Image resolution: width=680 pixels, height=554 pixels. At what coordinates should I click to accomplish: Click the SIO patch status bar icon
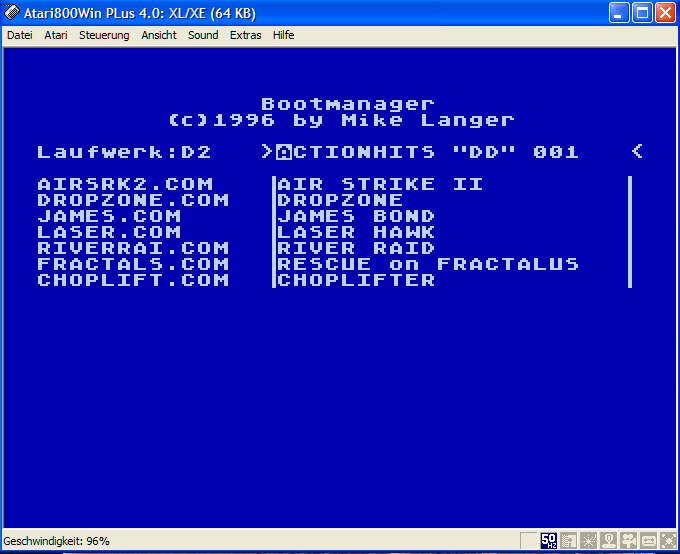pyautogui.click(x=569, y=541)
